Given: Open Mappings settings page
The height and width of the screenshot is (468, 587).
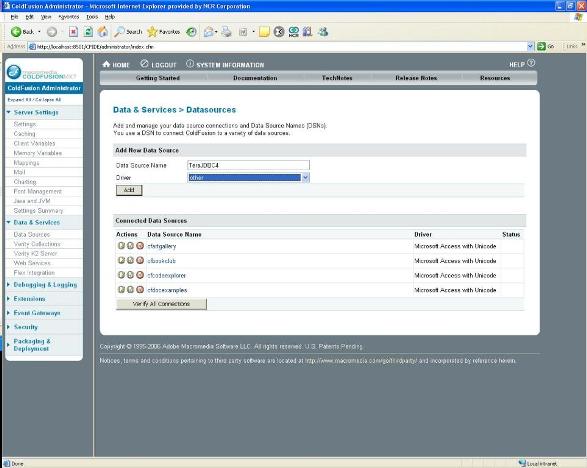Looking at the screenshot, I should [26, 163].
